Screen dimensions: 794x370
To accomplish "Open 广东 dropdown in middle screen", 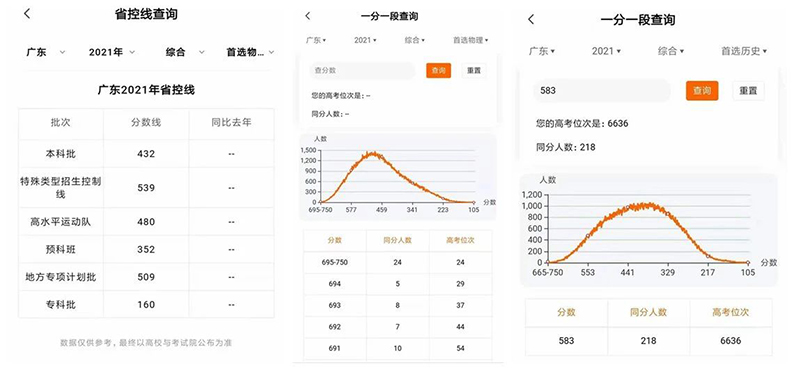I will pyautogui.click(x=316, y=40).
